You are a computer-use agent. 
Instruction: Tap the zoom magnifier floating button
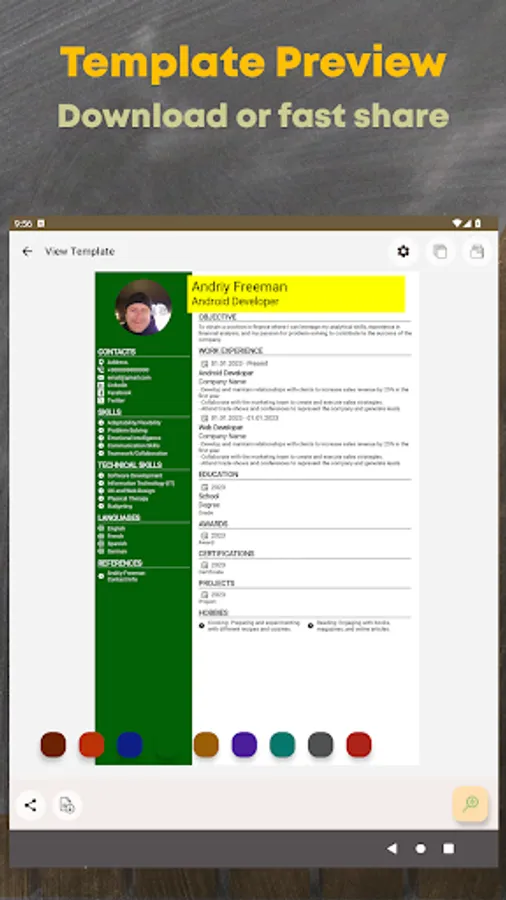pos(470,804)
